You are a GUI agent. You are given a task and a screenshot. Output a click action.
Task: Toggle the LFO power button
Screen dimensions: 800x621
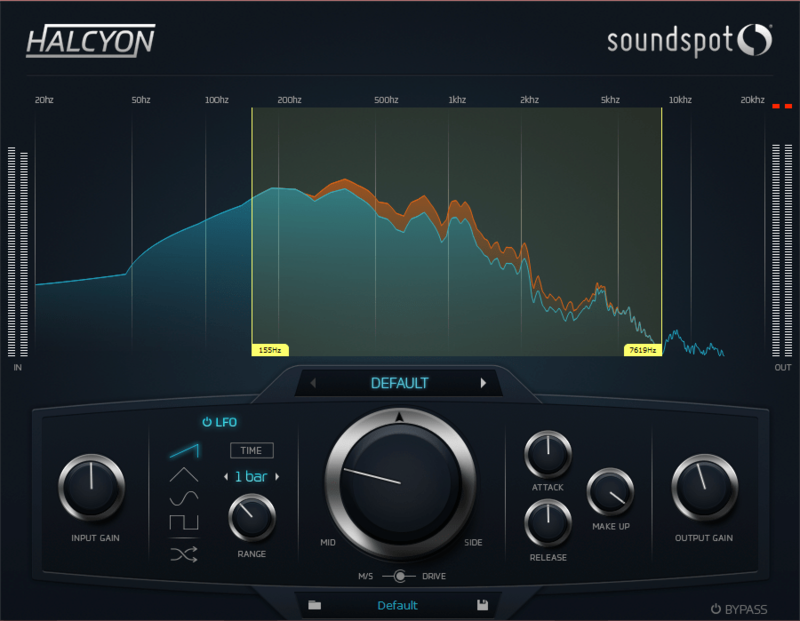207,422
